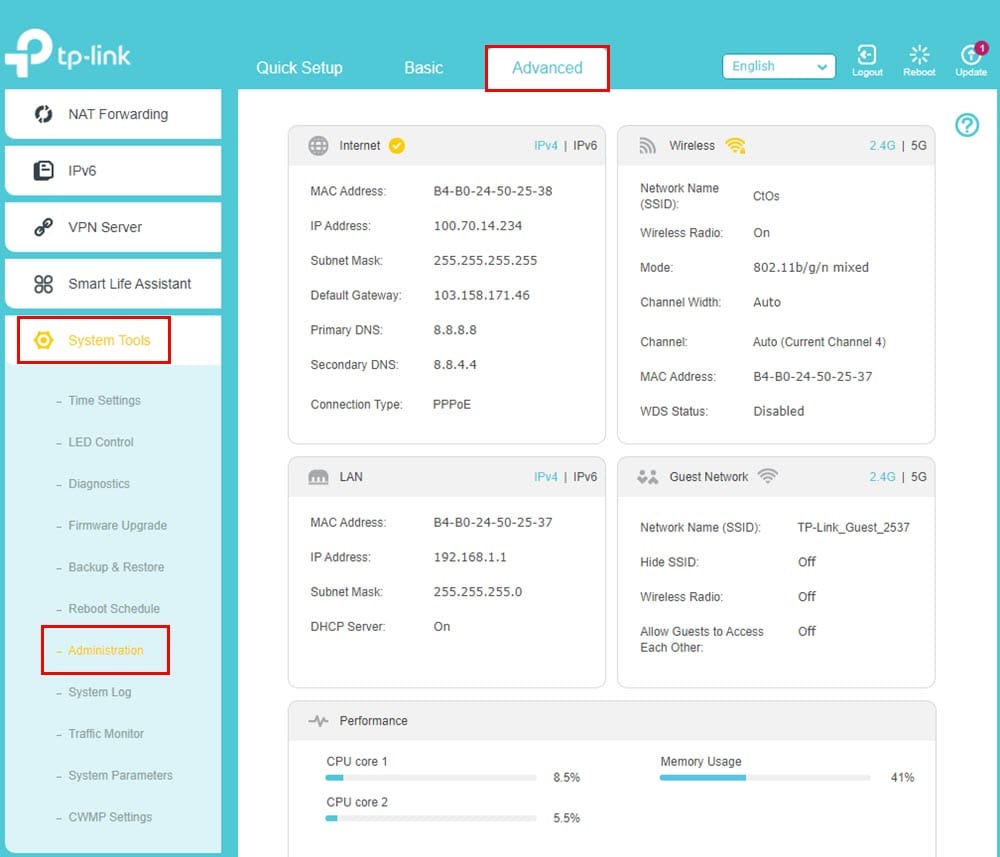Open Traffic Monitor submenu item
Screen dimensions: 1000x857
(x=106, y=734)
